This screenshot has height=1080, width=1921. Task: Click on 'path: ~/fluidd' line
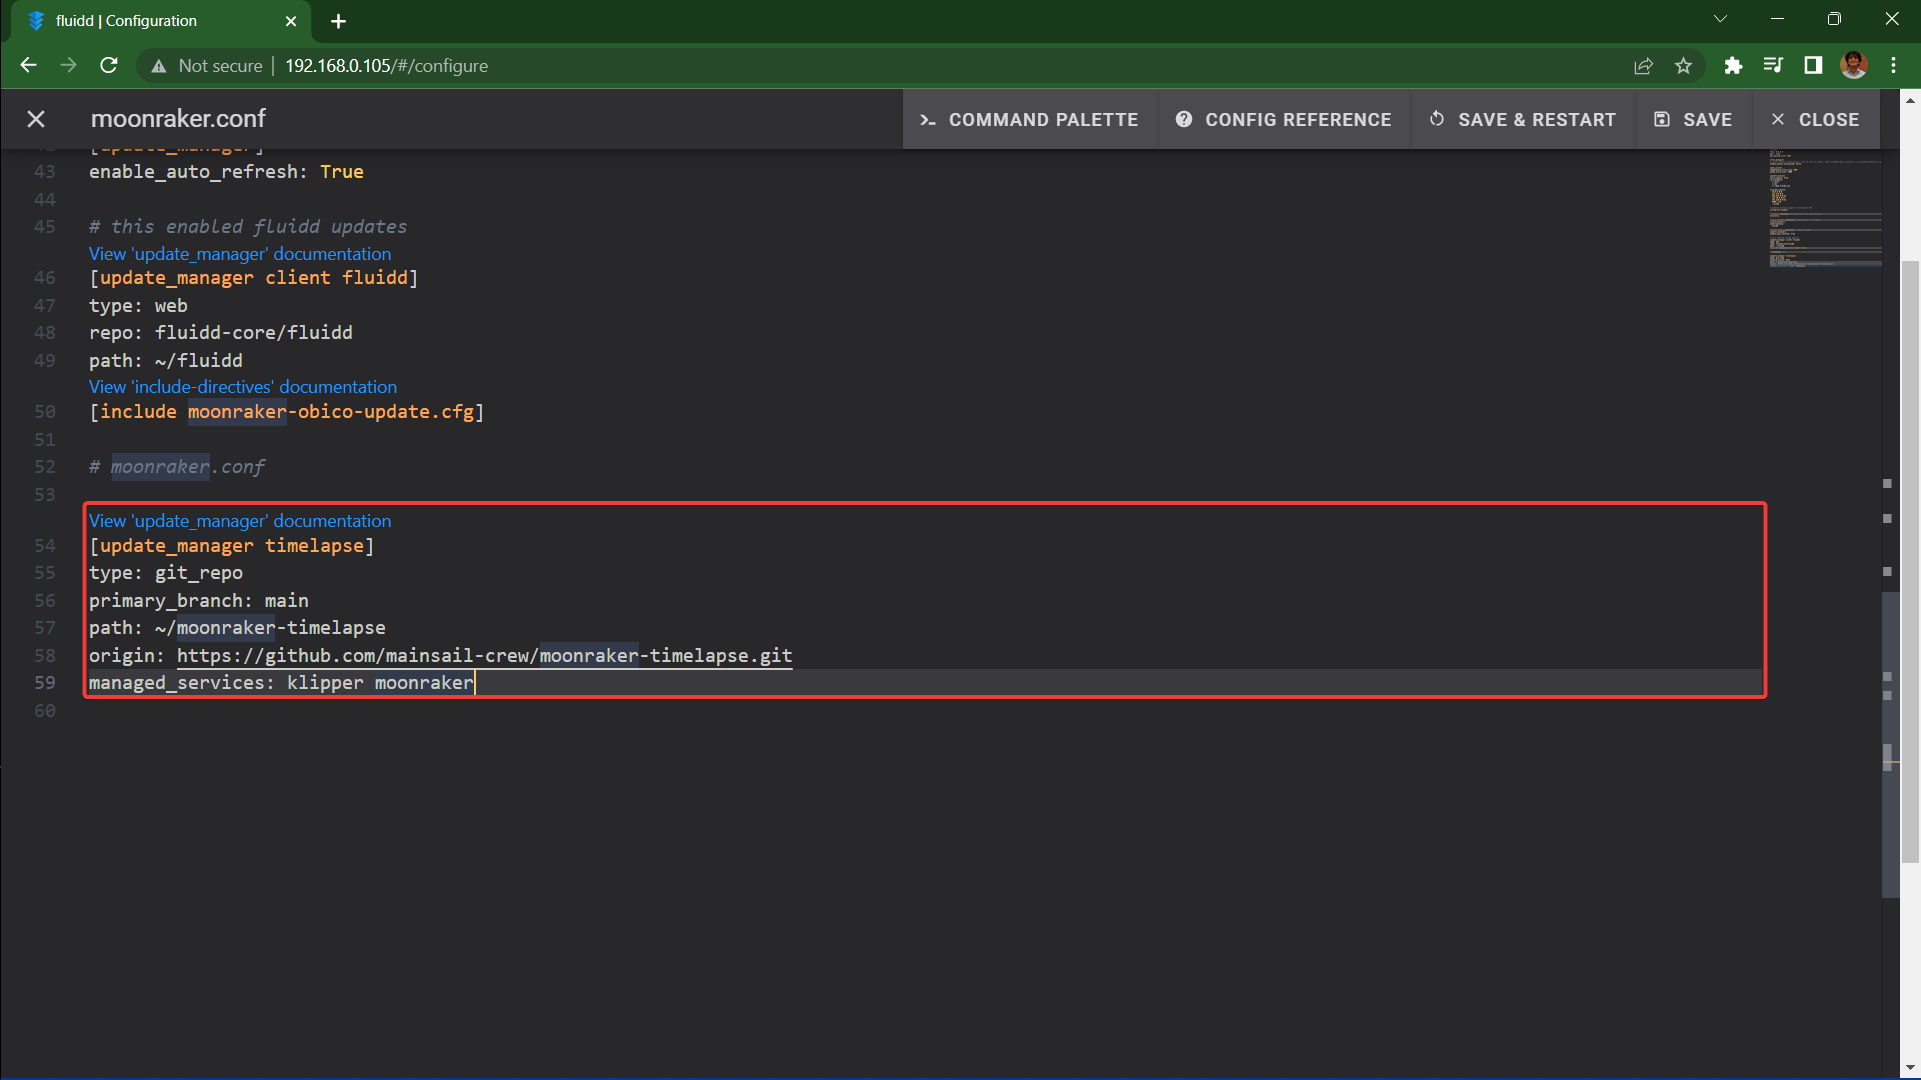[166, 361]
